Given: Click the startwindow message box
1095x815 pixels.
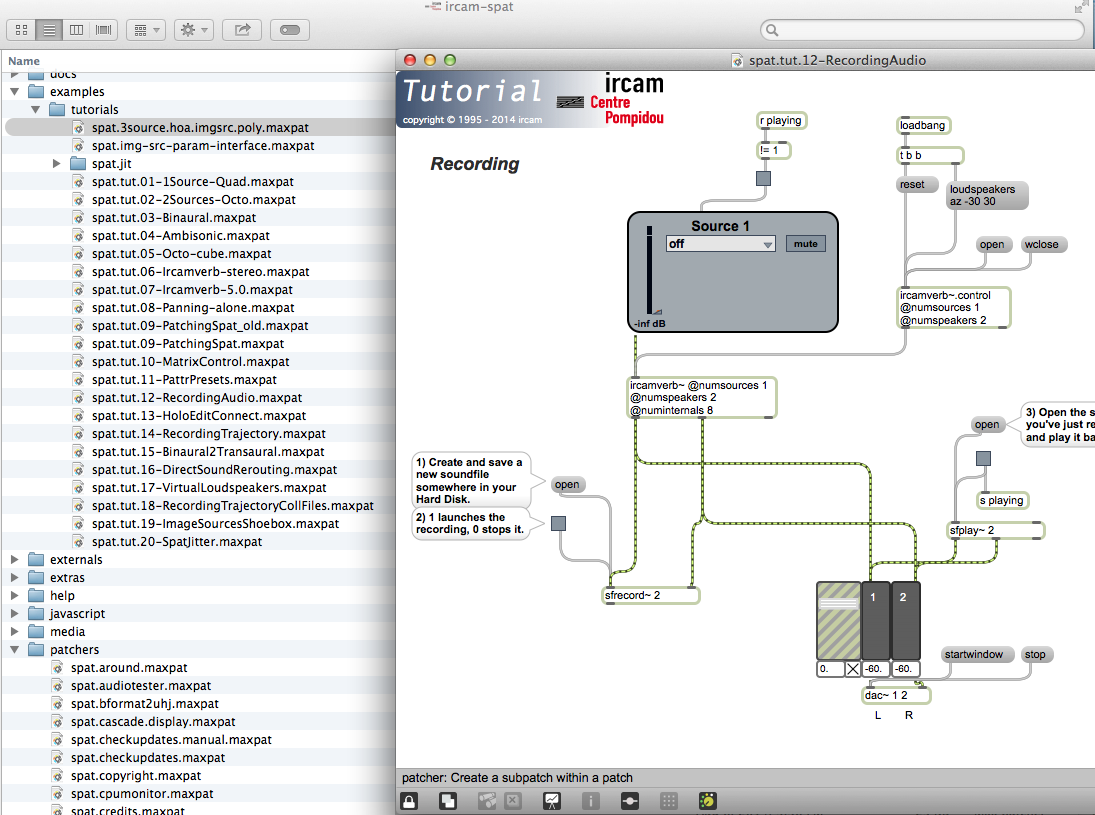Looking at the screenshot, I should pyautogui.click(x=976, y=654).
